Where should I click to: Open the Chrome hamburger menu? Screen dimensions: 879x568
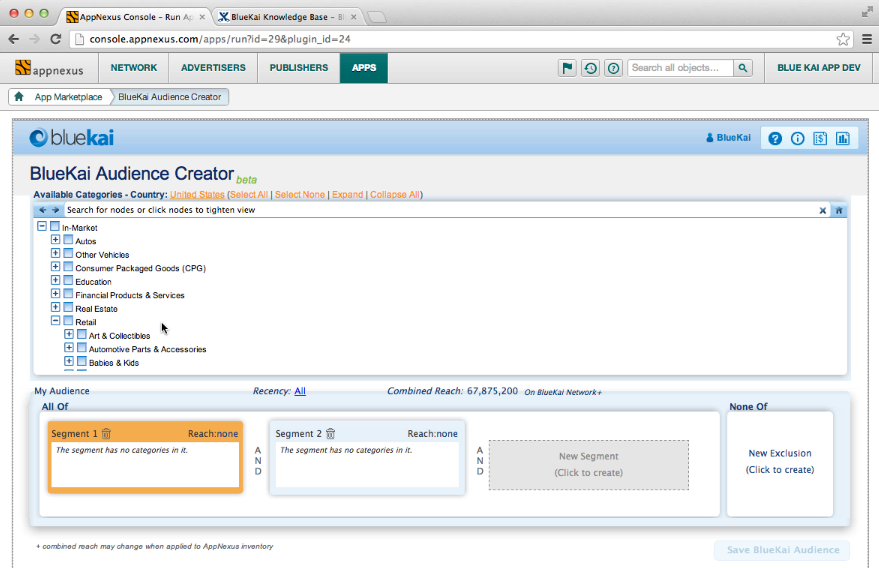click(x=867, y=39)
